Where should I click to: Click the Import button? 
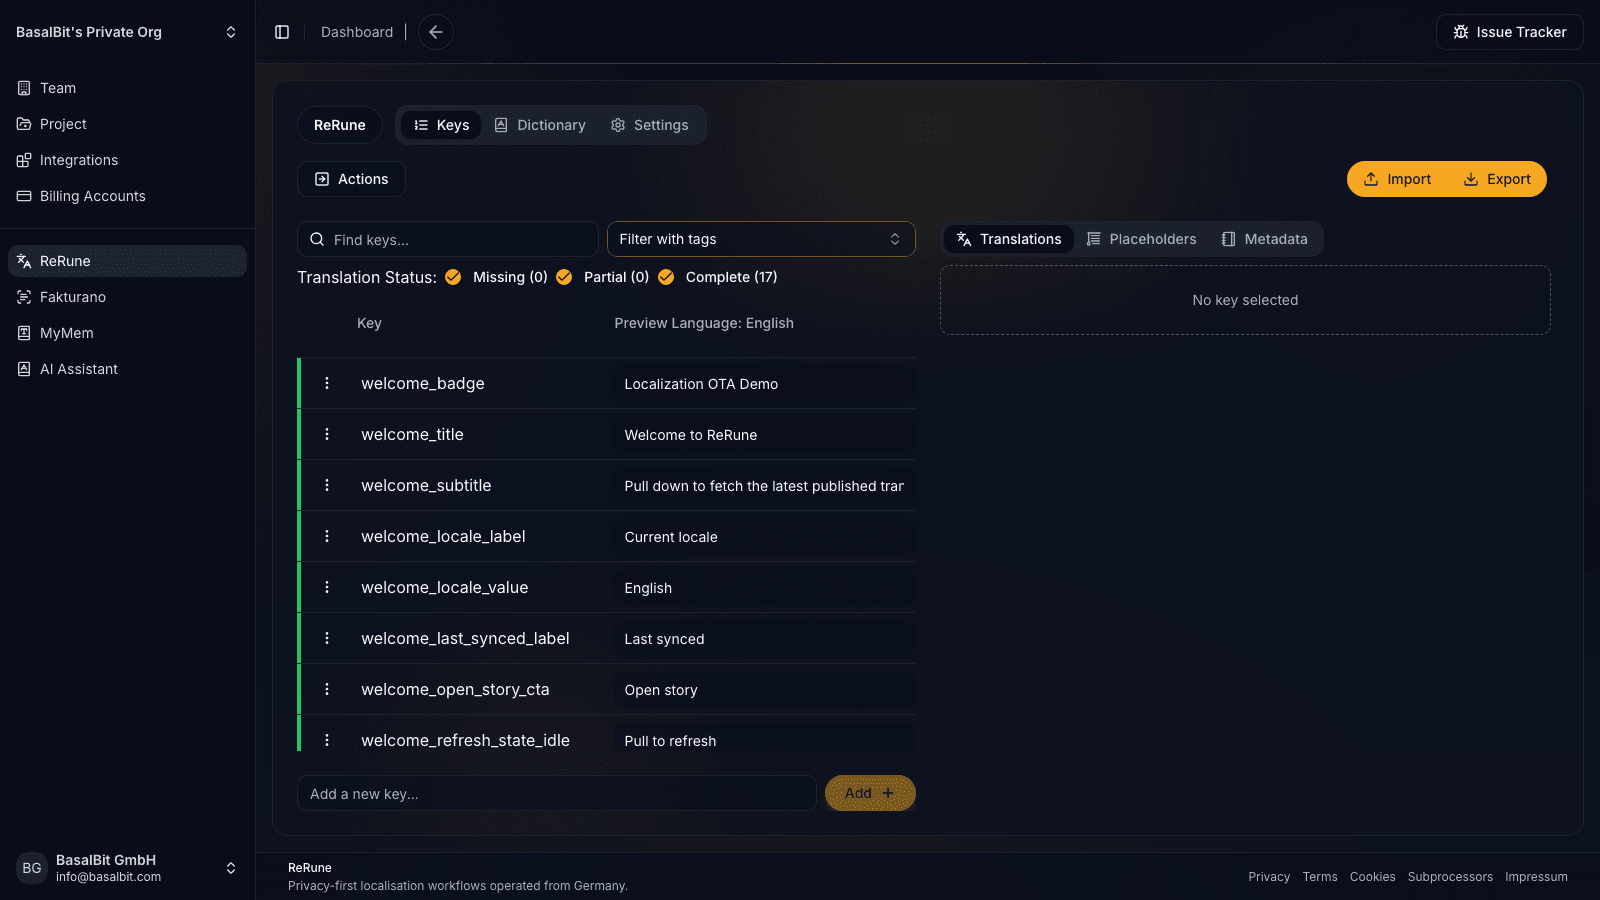click(1397, 179)
